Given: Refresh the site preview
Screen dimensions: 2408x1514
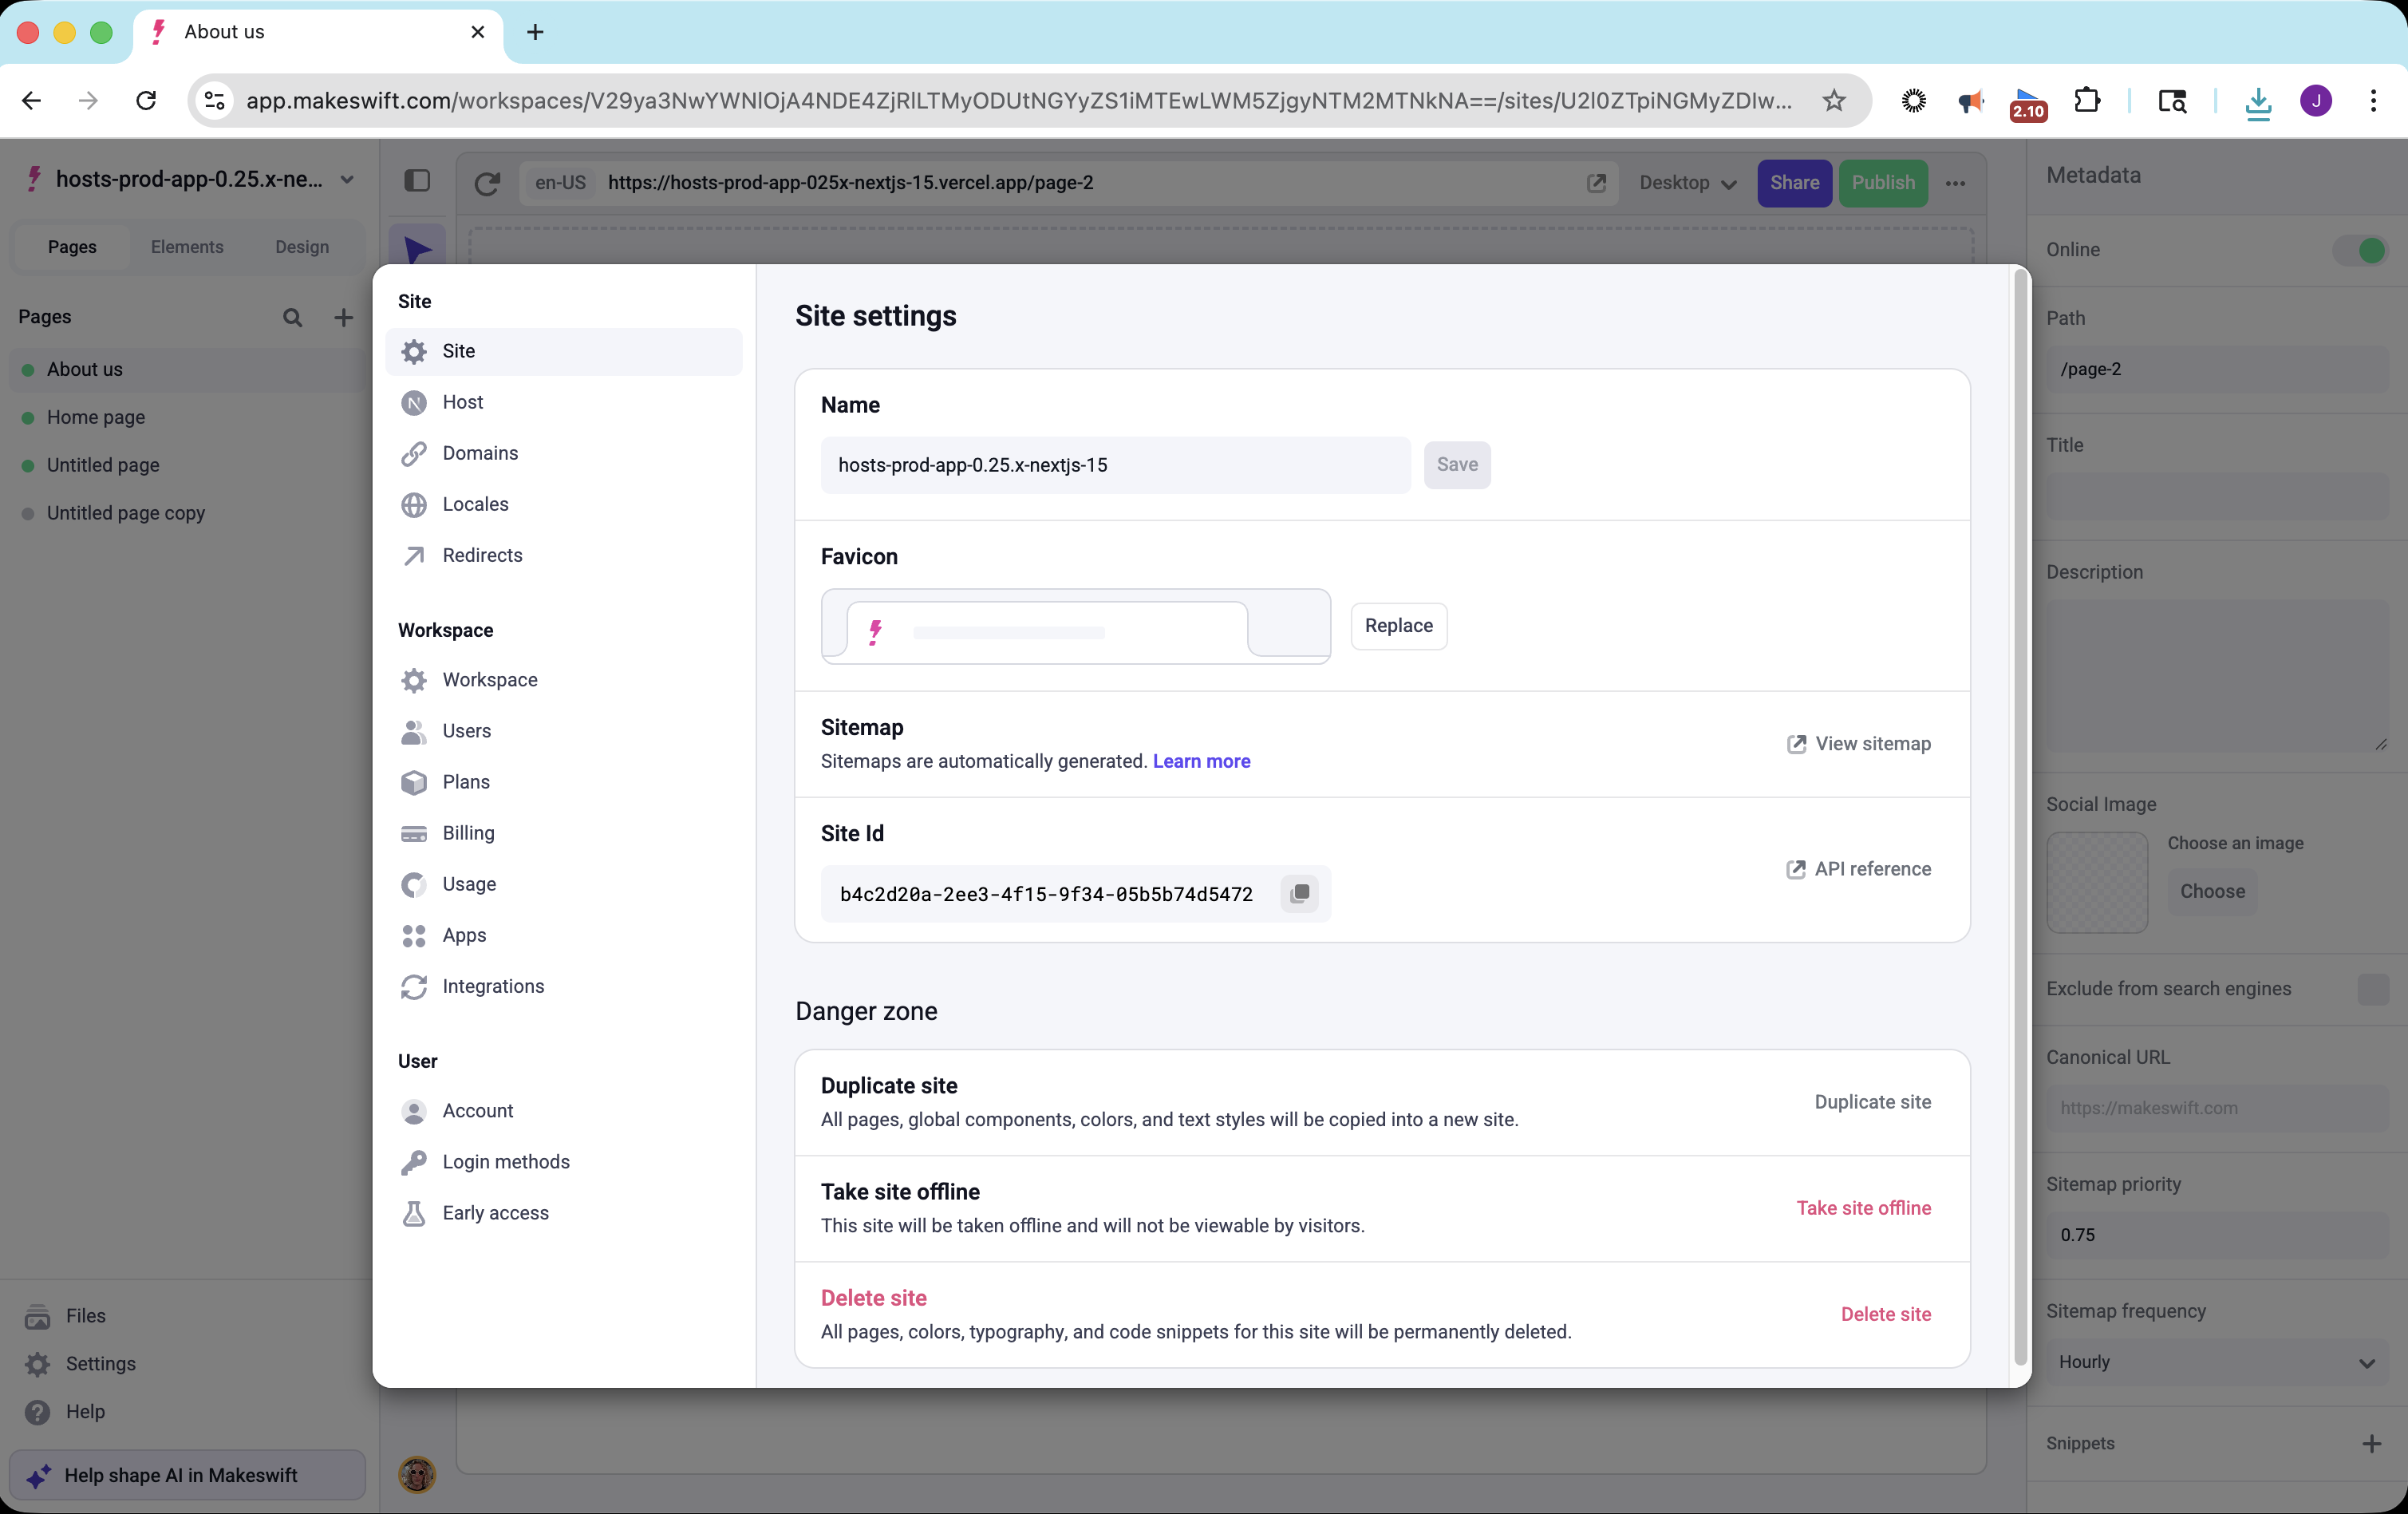Looking at the screenshot, I should point(488,183).
